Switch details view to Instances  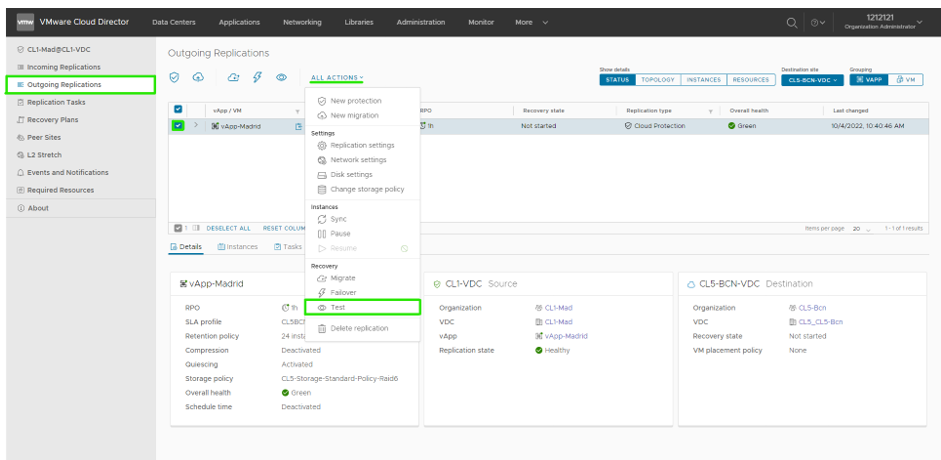point(703,80)
